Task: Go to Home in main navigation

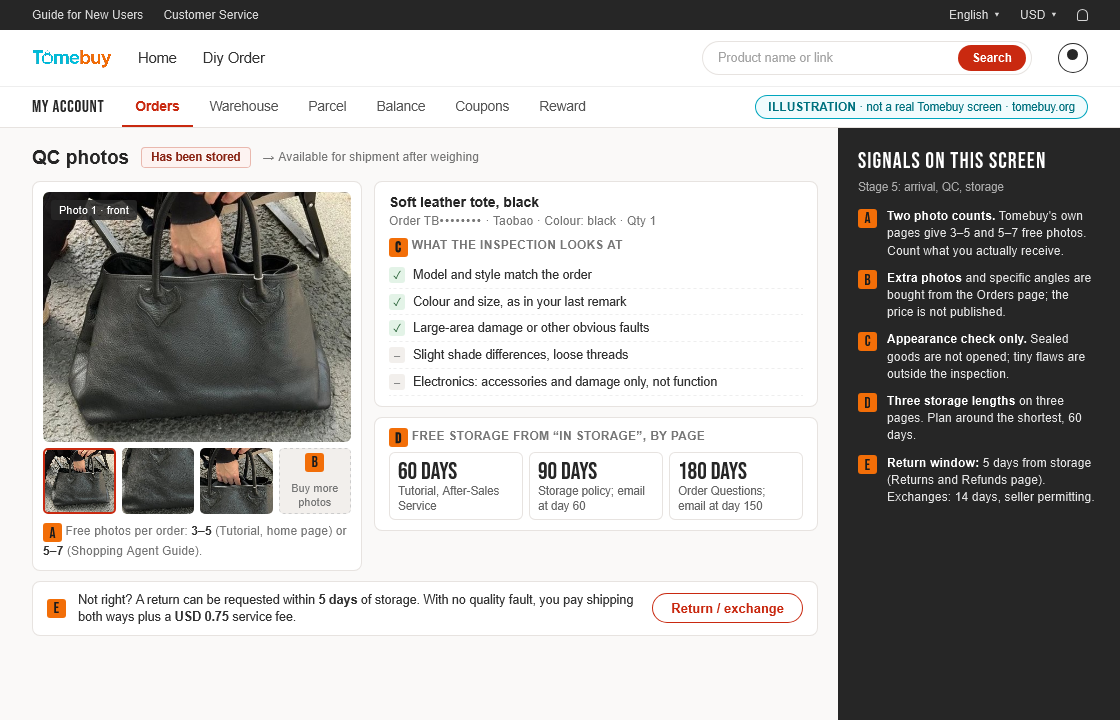Action: 157,58
